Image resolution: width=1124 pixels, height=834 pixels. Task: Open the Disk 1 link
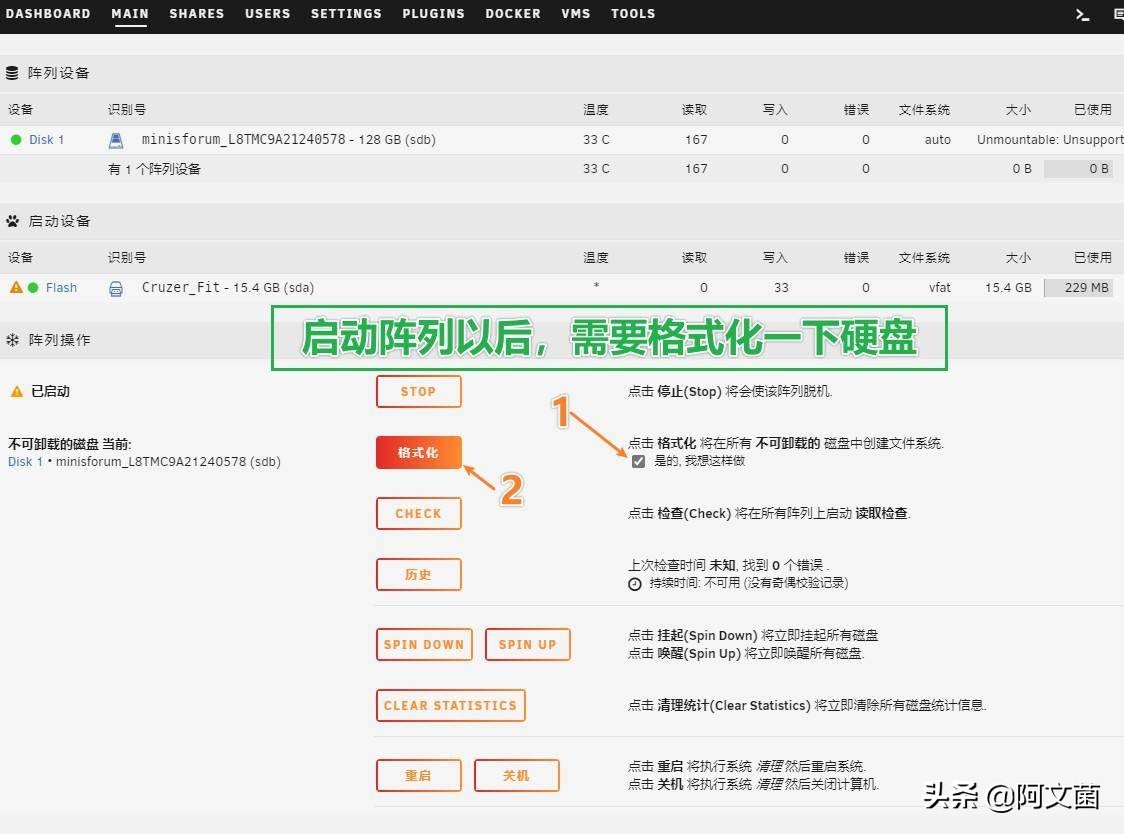[24, 462]
